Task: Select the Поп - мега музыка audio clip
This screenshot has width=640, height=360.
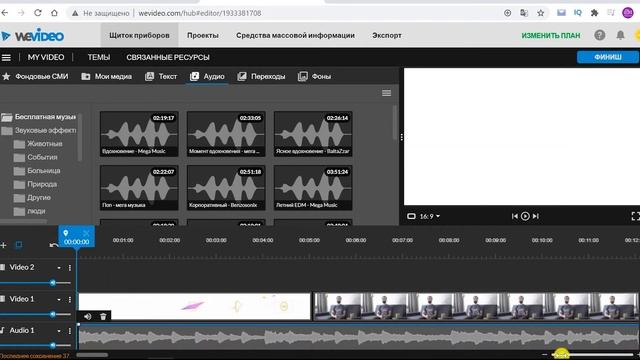Action: click(139, 188)
